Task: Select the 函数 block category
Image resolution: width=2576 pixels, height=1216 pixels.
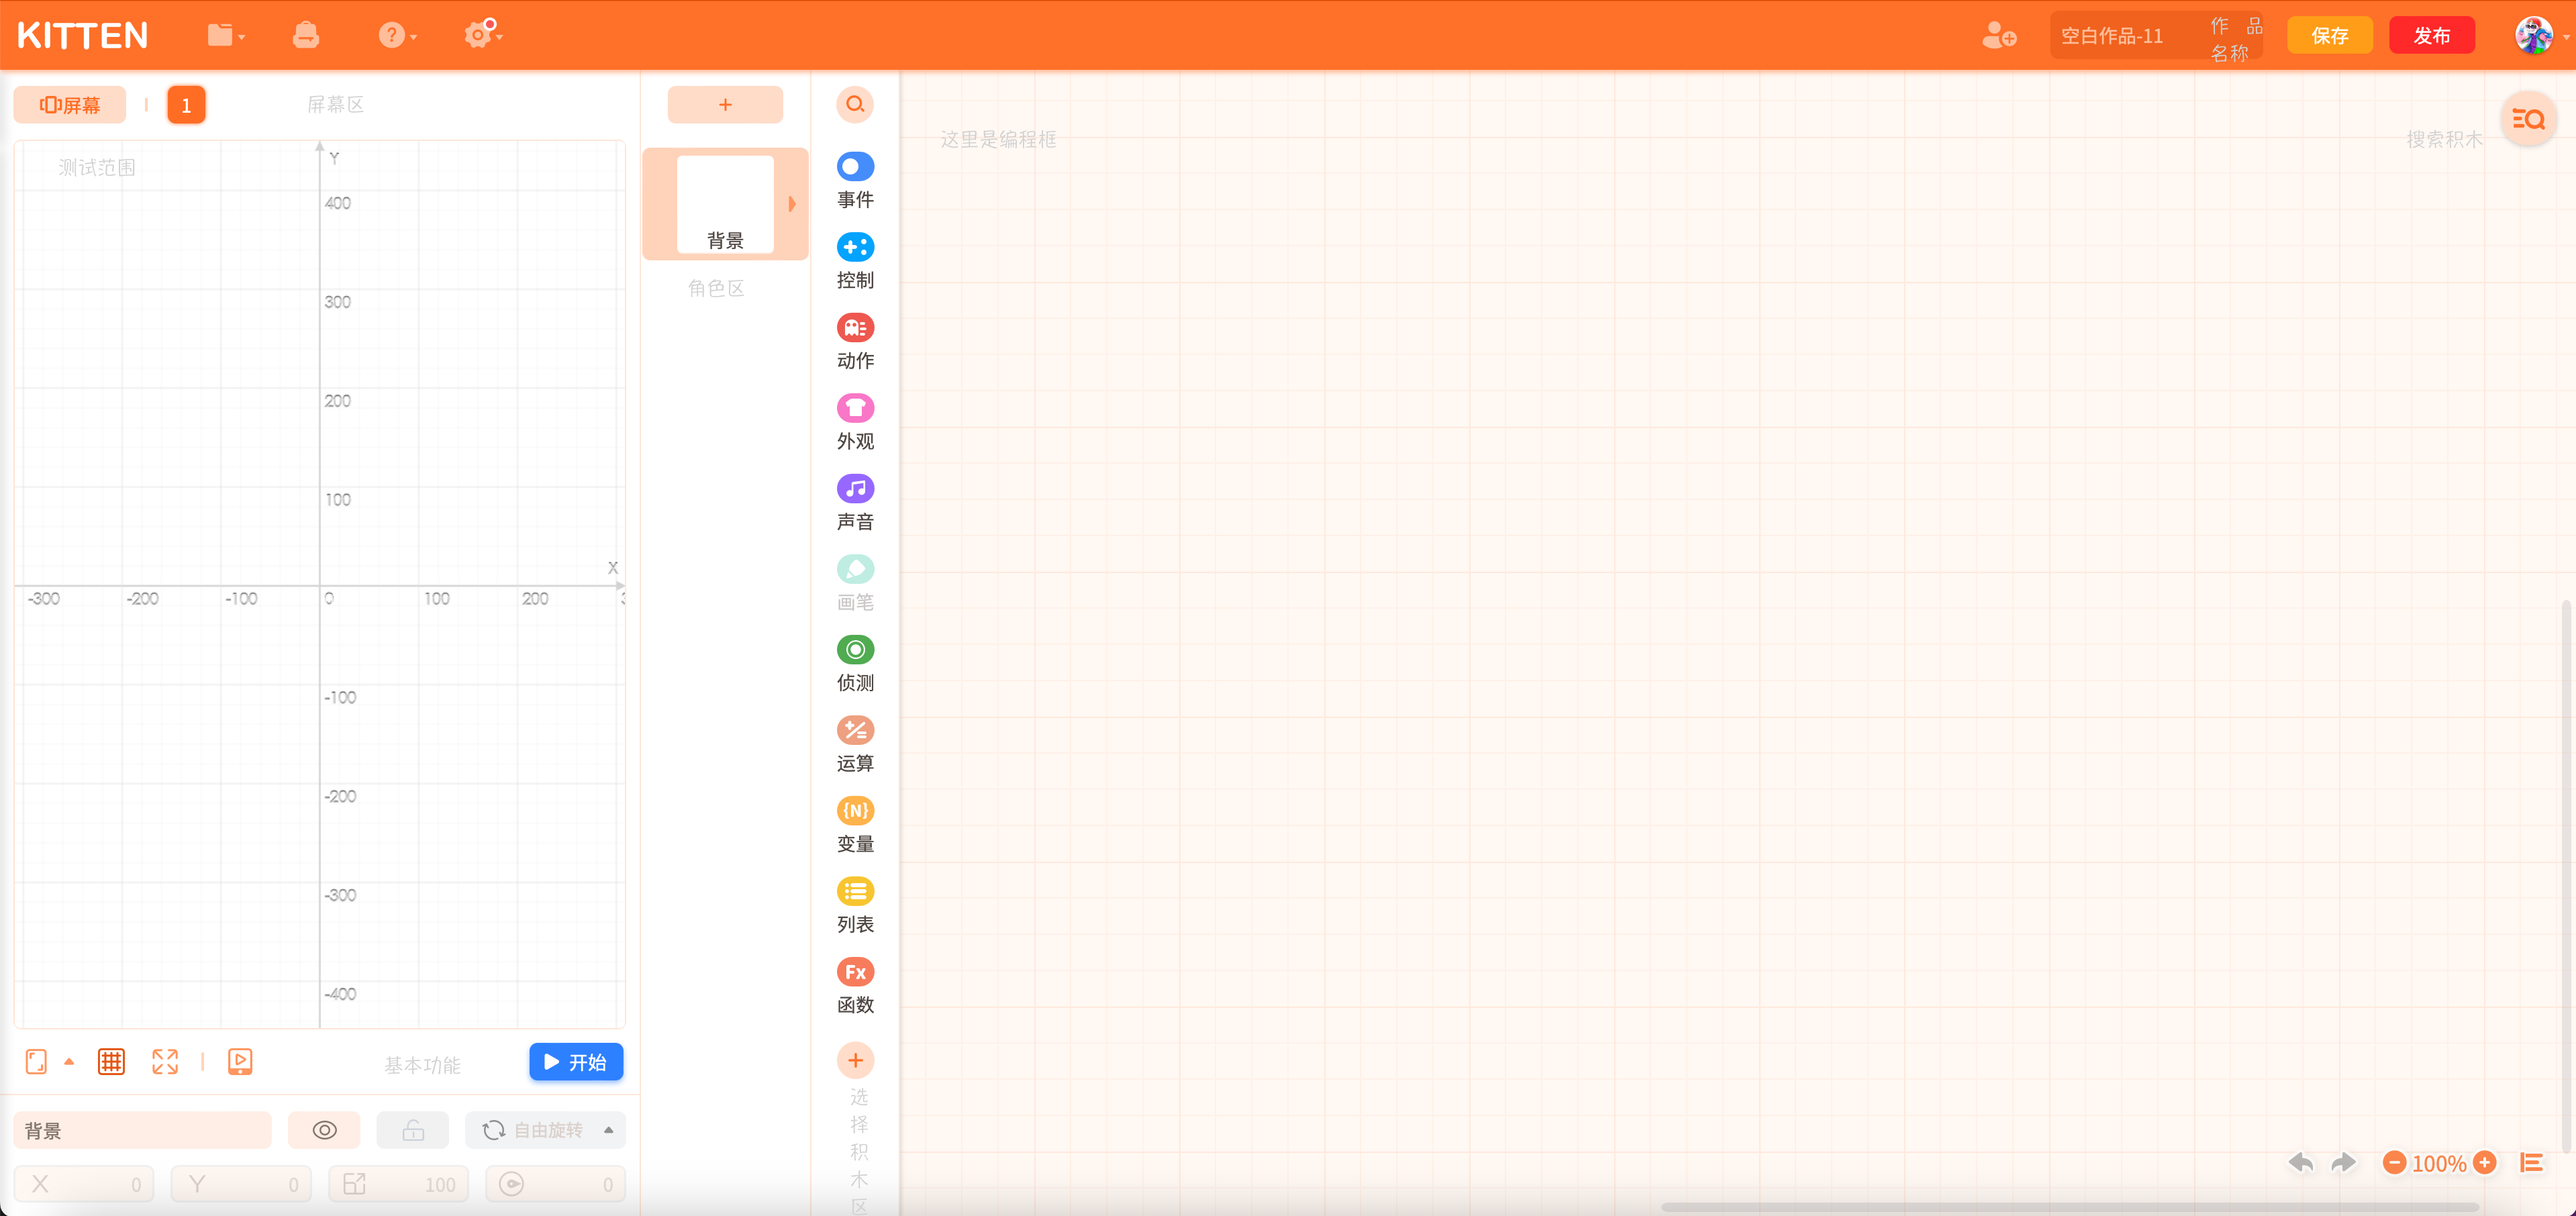Action: (x=855, y=985)
